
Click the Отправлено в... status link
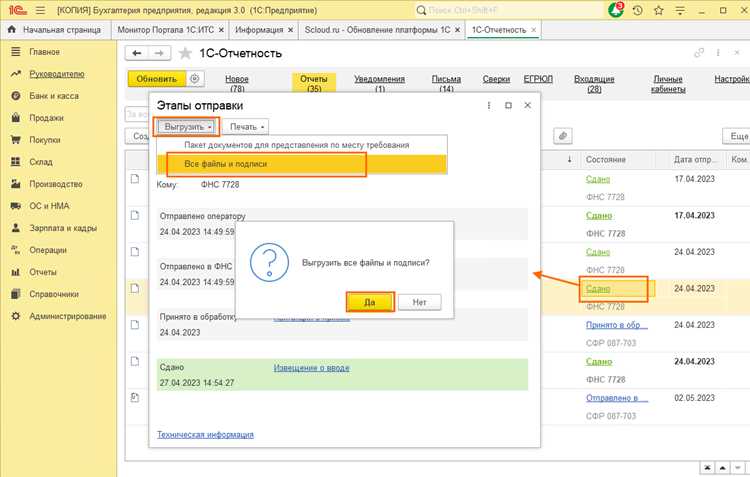point(617,398)
